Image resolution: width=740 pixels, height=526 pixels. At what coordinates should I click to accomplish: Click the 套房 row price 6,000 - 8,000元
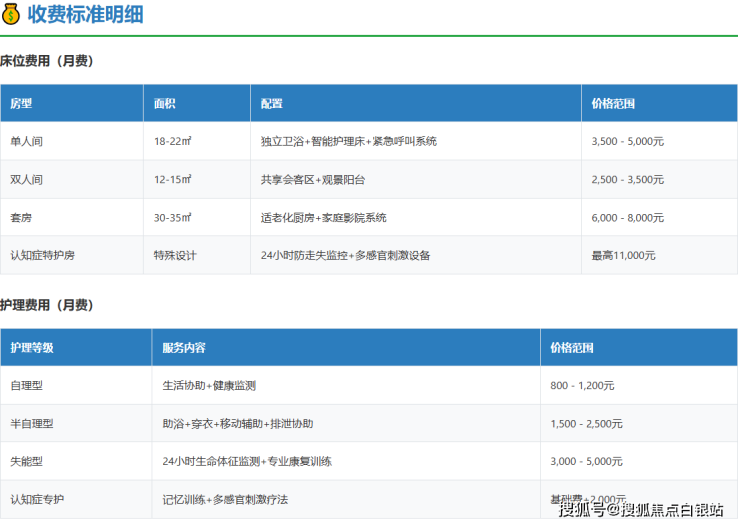pyautogui.click(x=627, y=218)
